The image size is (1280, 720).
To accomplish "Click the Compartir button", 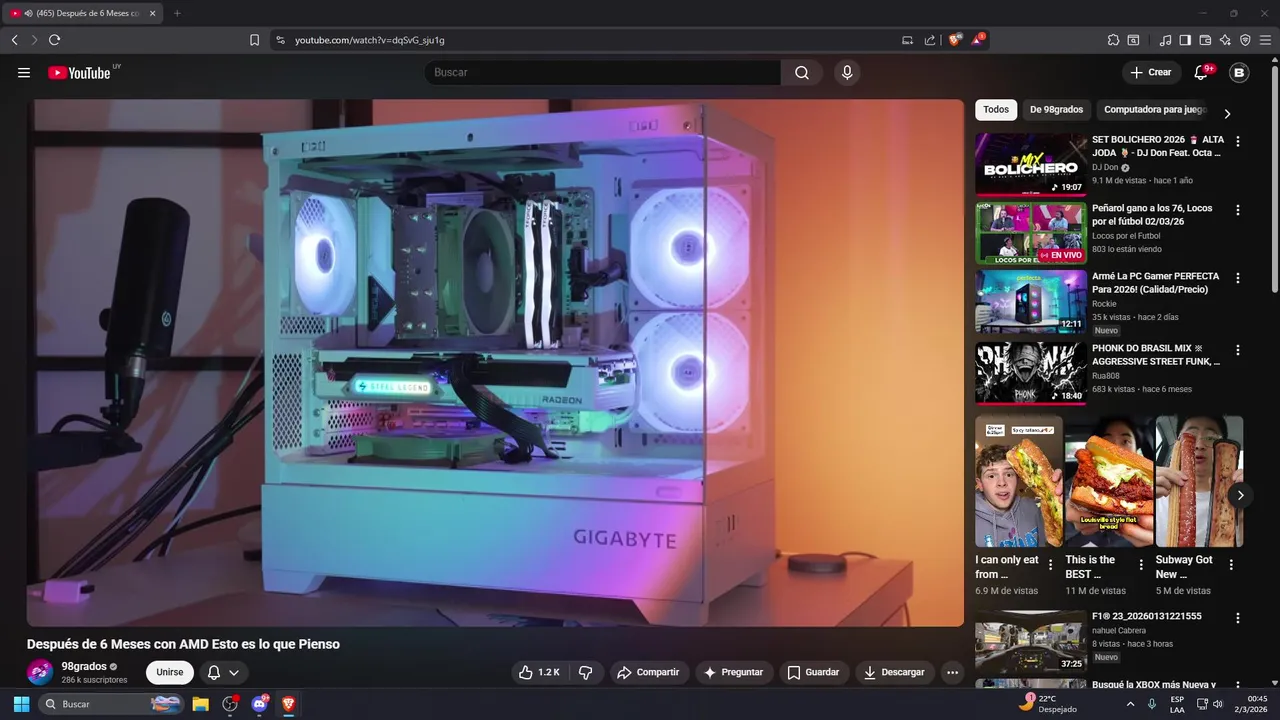I will [648, 672].
